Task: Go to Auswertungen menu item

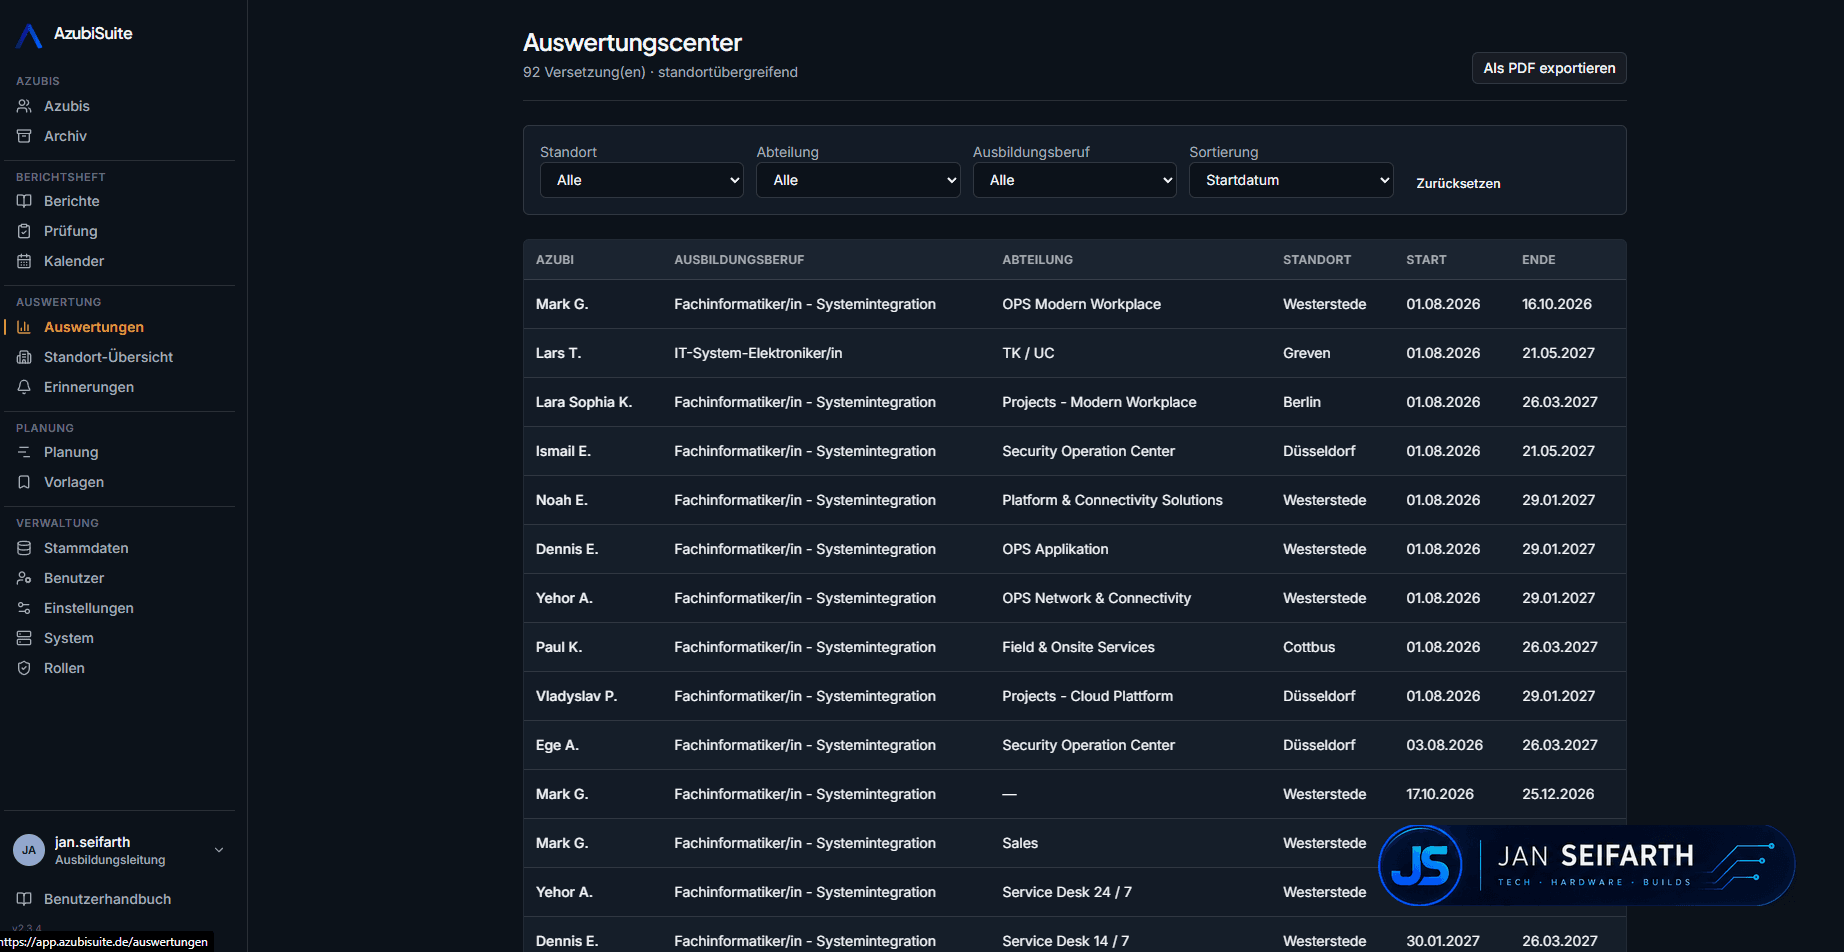Action: [x=94, y=327]
